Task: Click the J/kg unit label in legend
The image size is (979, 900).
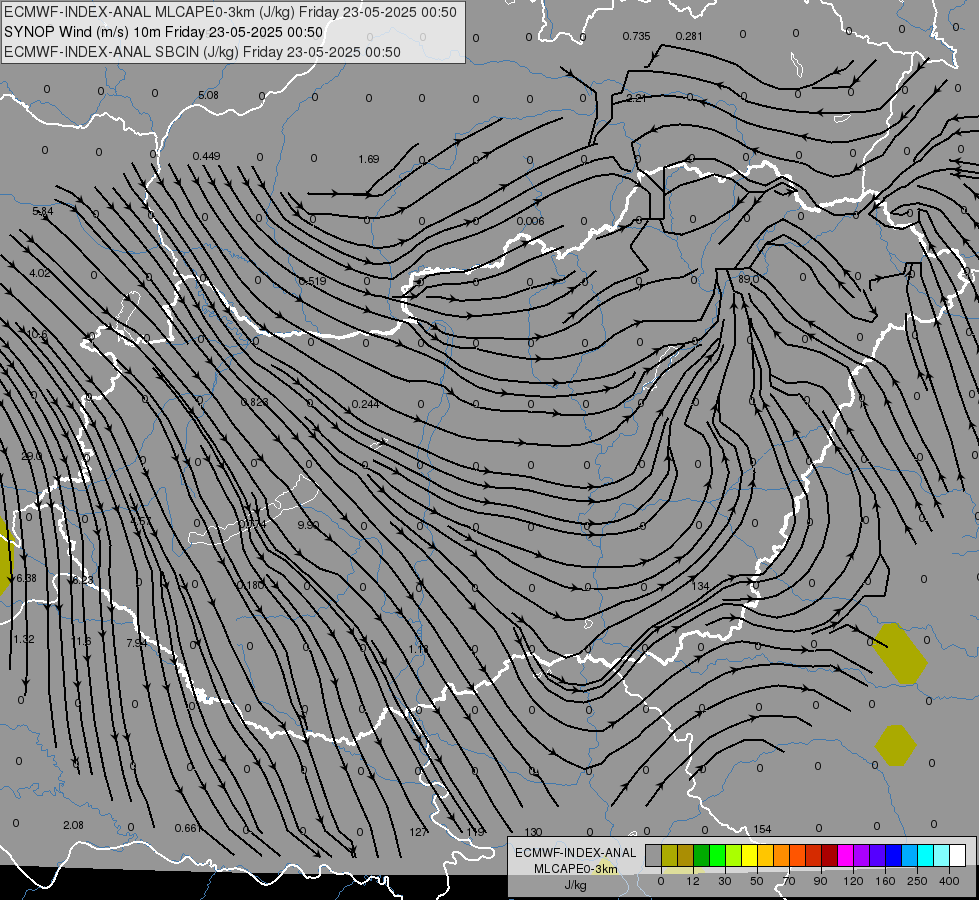Action: click(x=575, y=885)
